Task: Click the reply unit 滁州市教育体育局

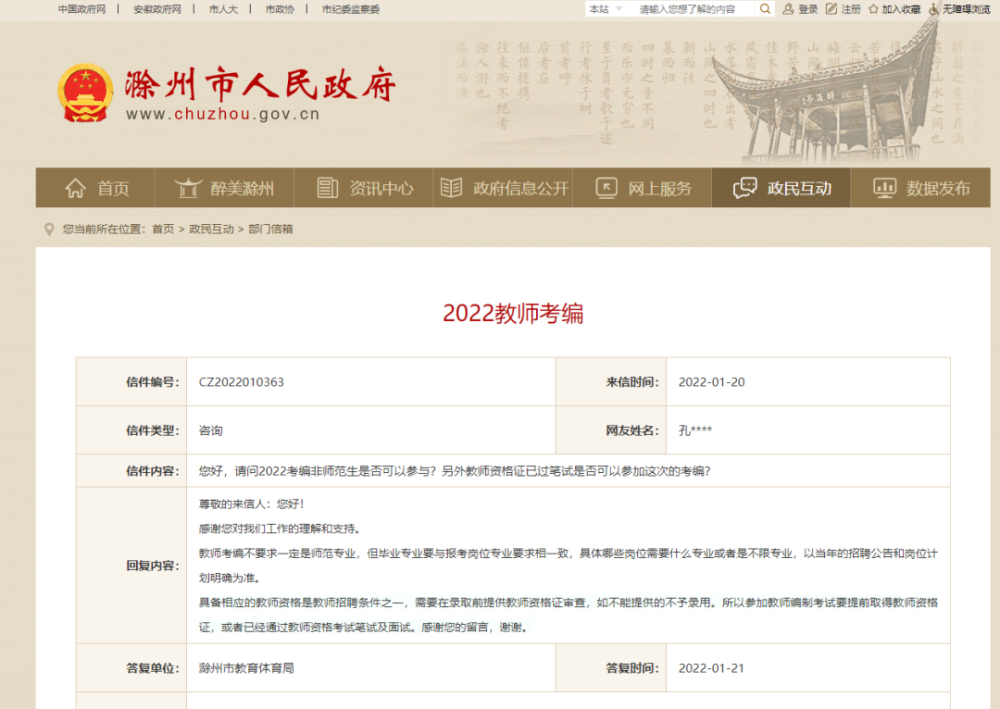Action: pos(246,668)
